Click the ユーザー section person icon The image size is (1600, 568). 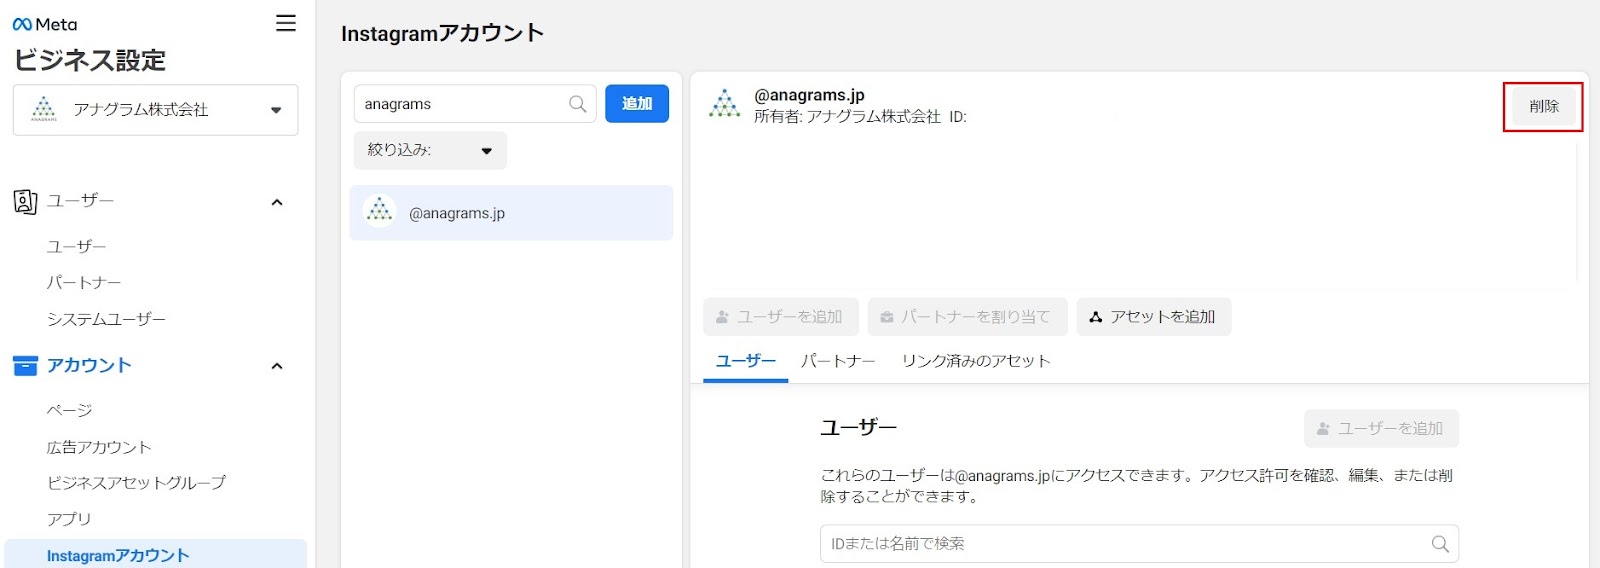(x=25, y=201)
